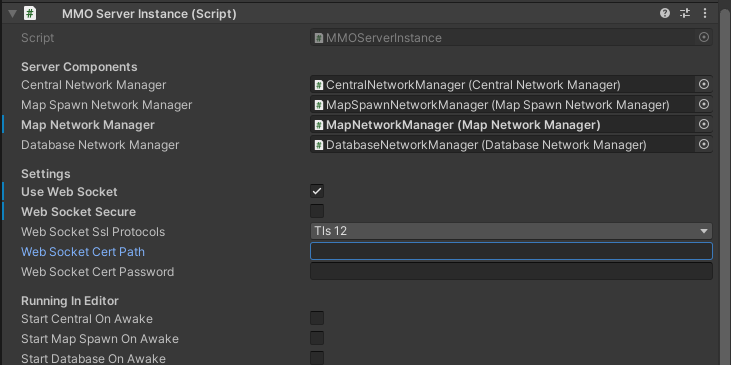Click the Use Web Socket label
Image resolution: width=731 pixels, height=365 pixels.
point(69,192)
